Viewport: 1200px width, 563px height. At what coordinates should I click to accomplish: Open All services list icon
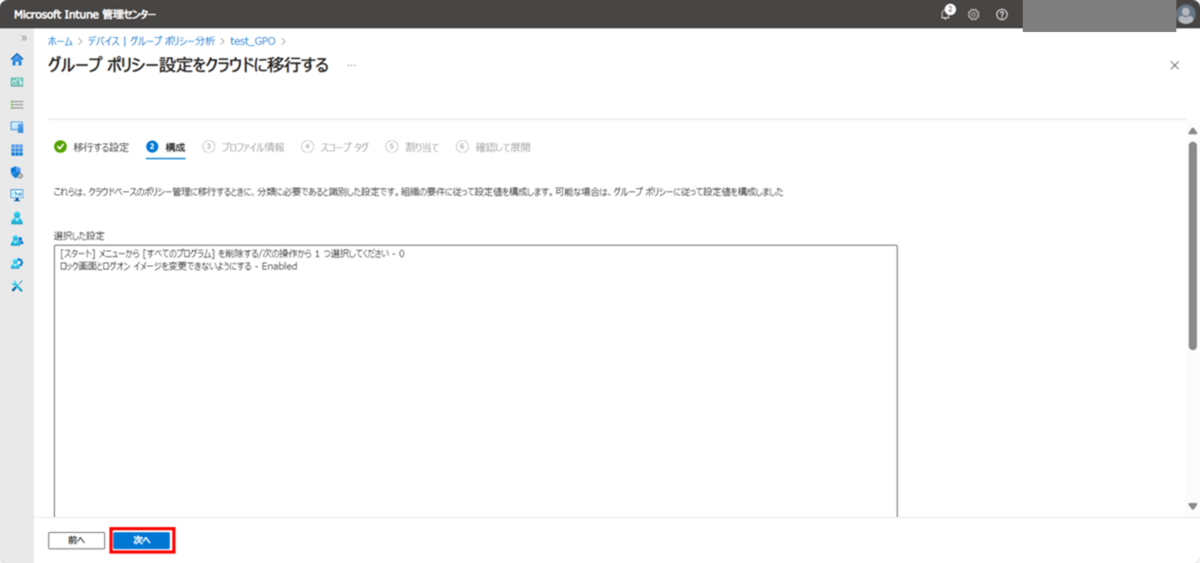pyautogui.click(x=16, y=104)
